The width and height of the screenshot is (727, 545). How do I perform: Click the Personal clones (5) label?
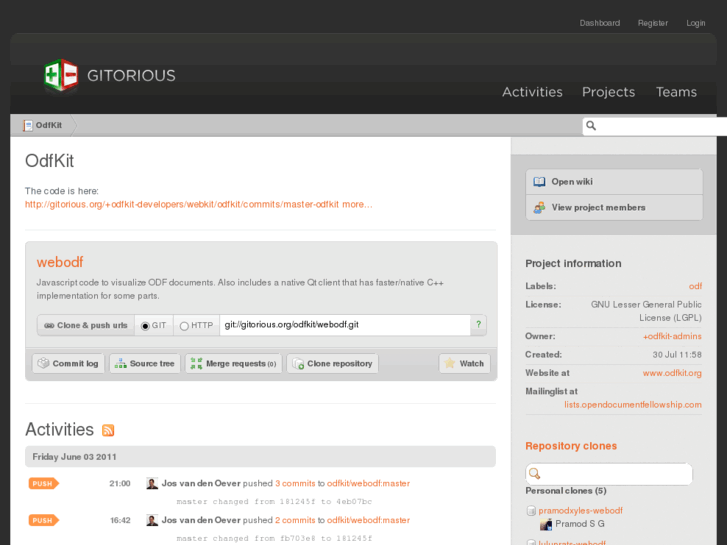pyautogui.click(x=566, y=491)
